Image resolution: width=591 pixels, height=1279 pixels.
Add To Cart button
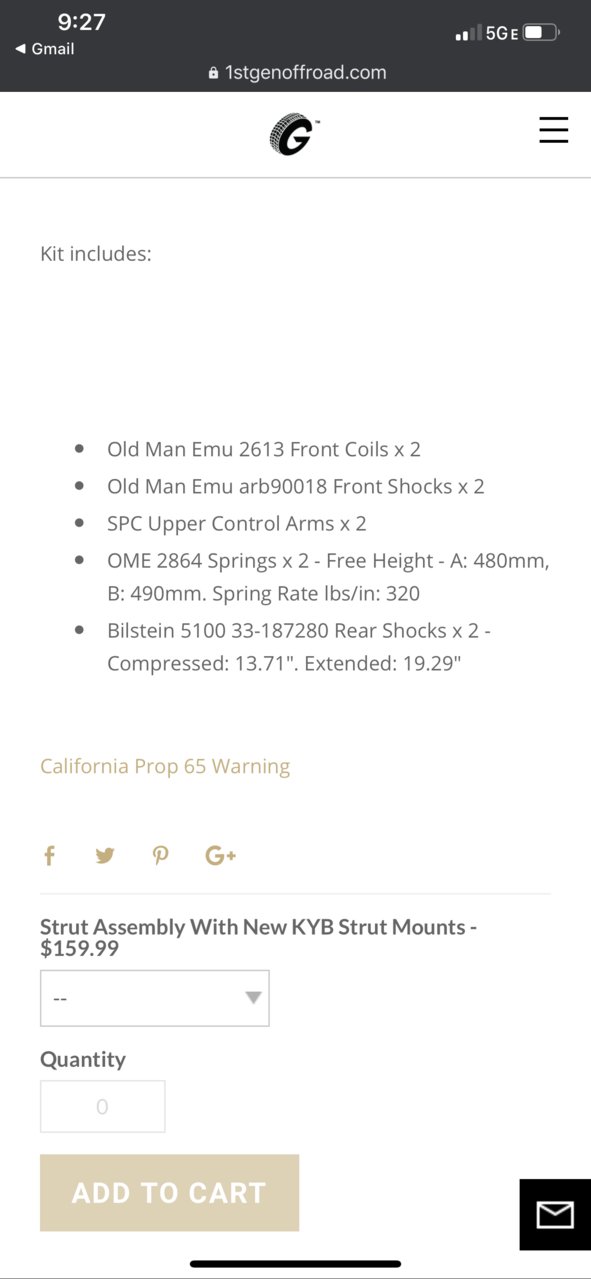169,1193
